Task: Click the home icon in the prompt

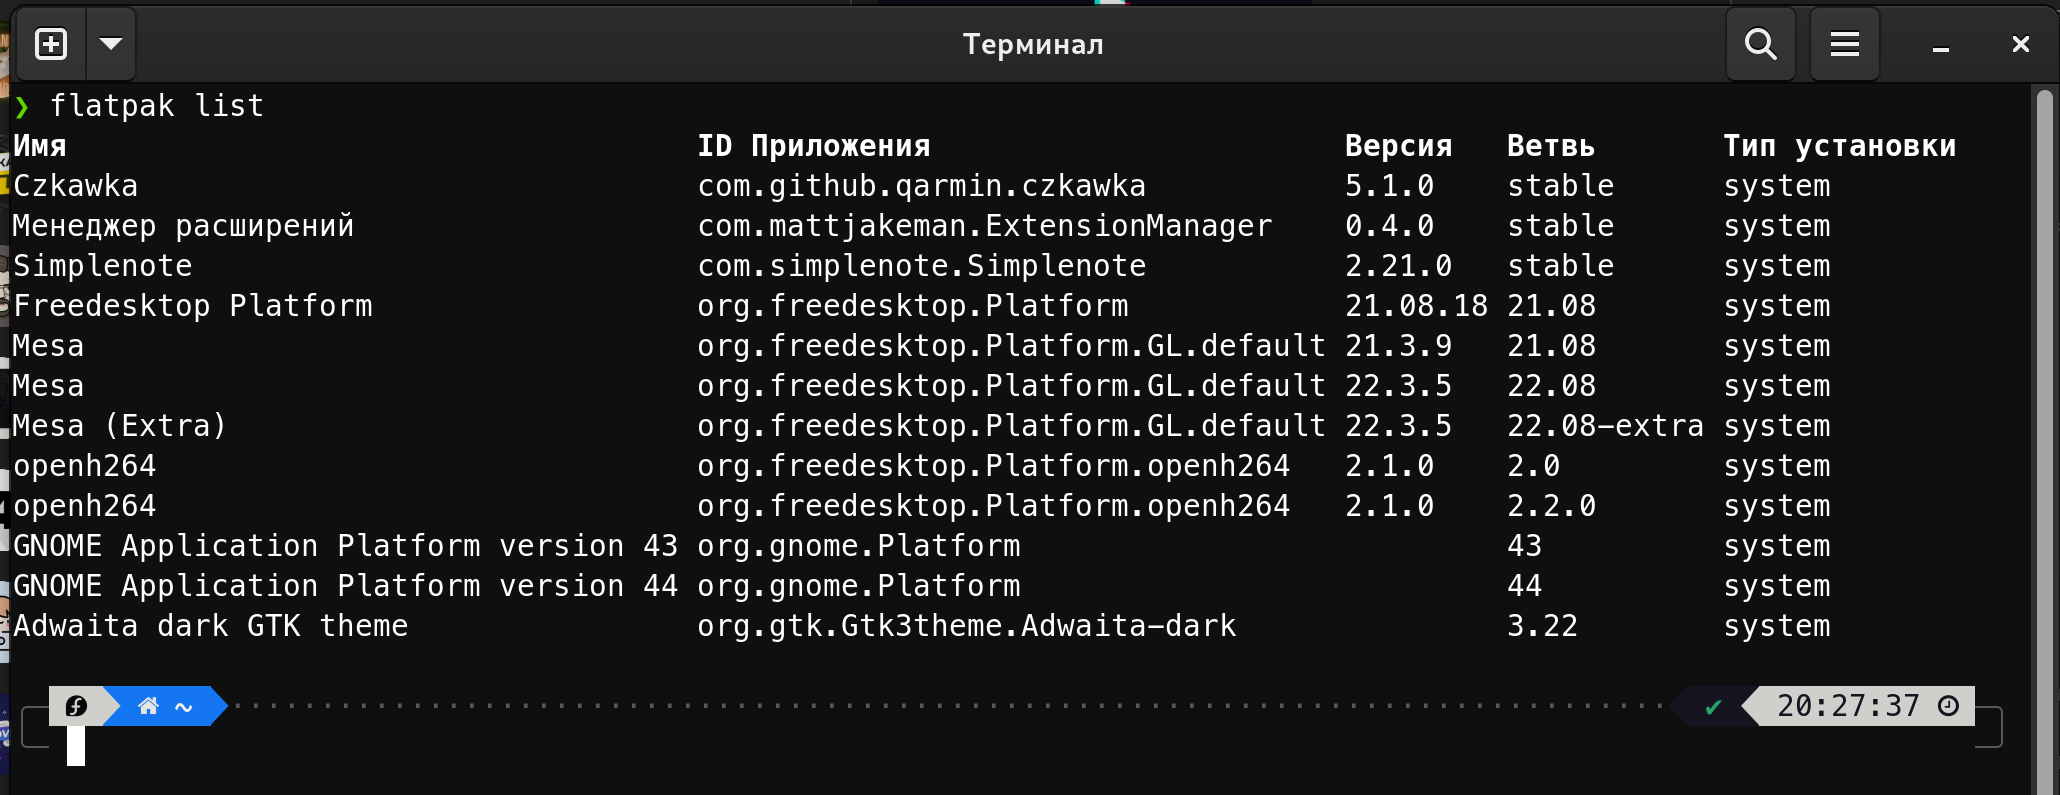Action: pyautogui.click(x=148, y=706)
